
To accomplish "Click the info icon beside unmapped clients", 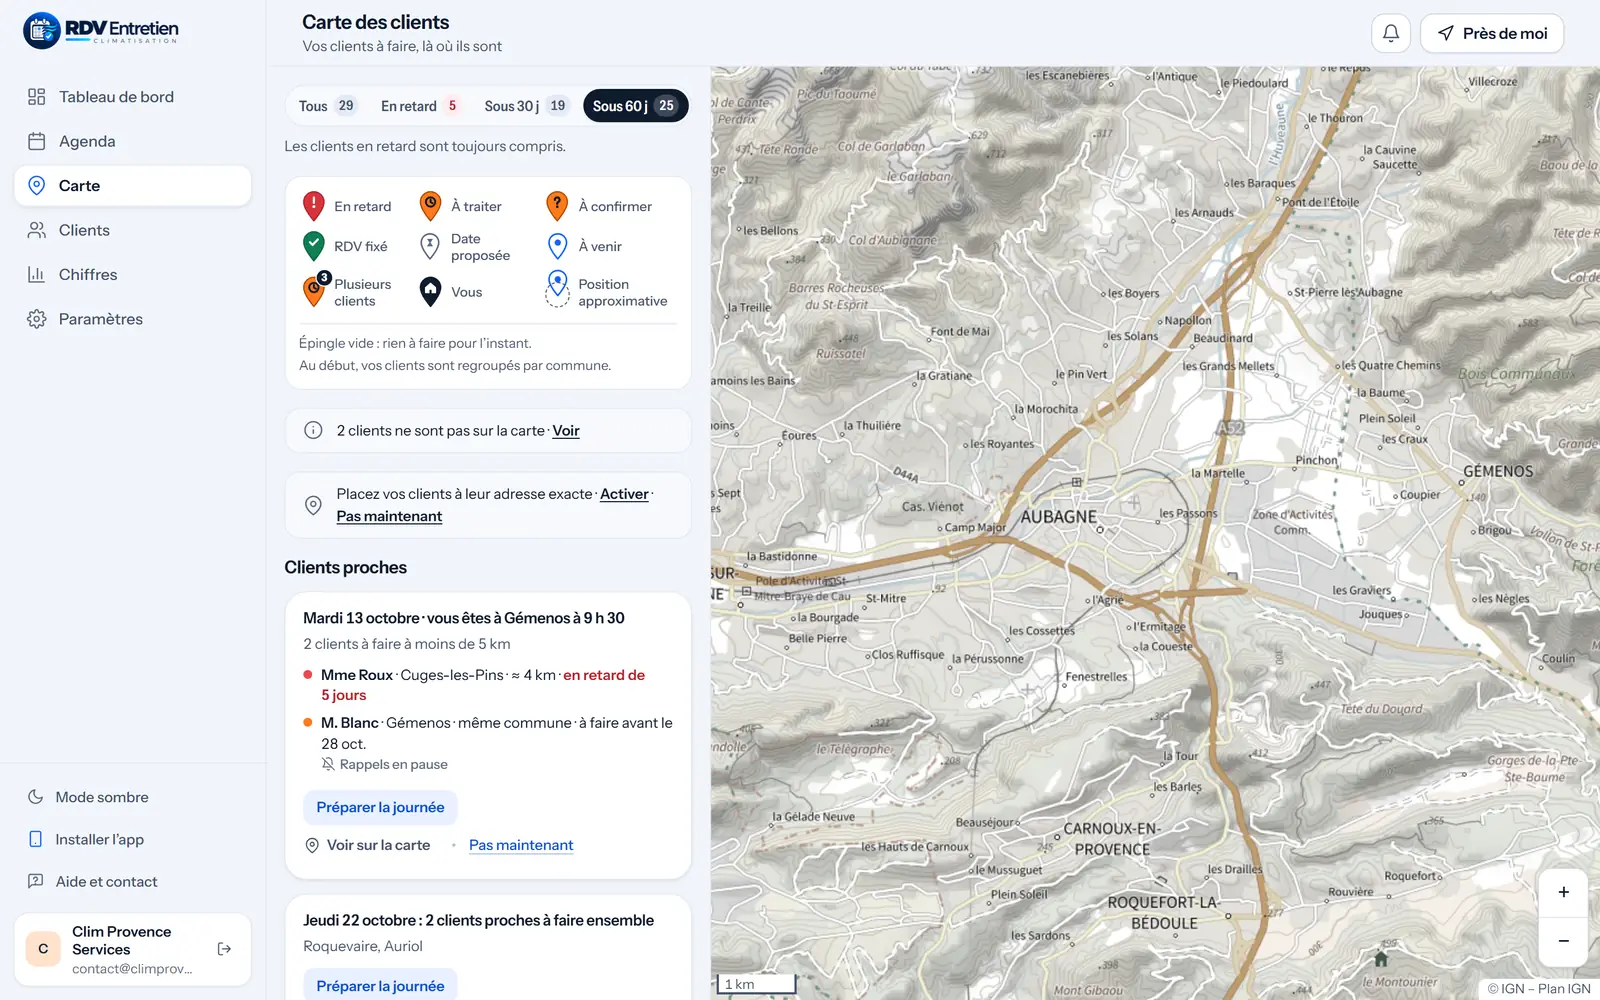I will click(x=313, y=430).
